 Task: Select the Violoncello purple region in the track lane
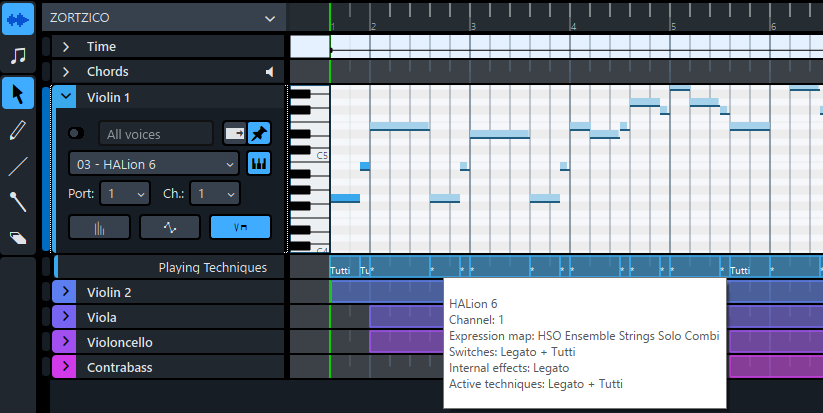(x=406, y=342)
